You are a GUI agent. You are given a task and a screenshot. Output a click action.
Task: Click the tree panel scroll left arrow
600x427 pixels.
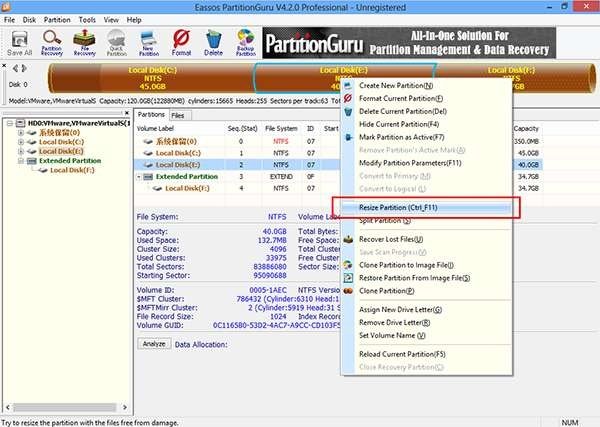coord(8,407)
